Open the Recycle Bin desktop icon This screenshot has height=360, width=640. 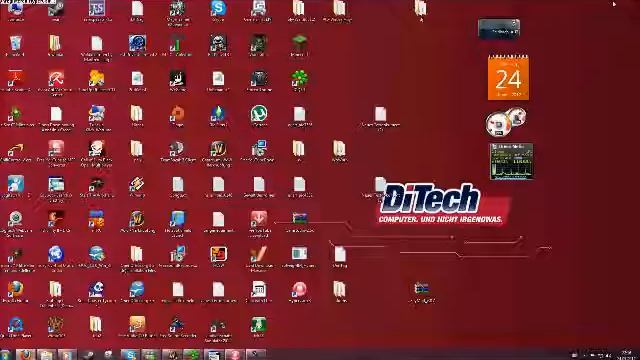(15, 44)
